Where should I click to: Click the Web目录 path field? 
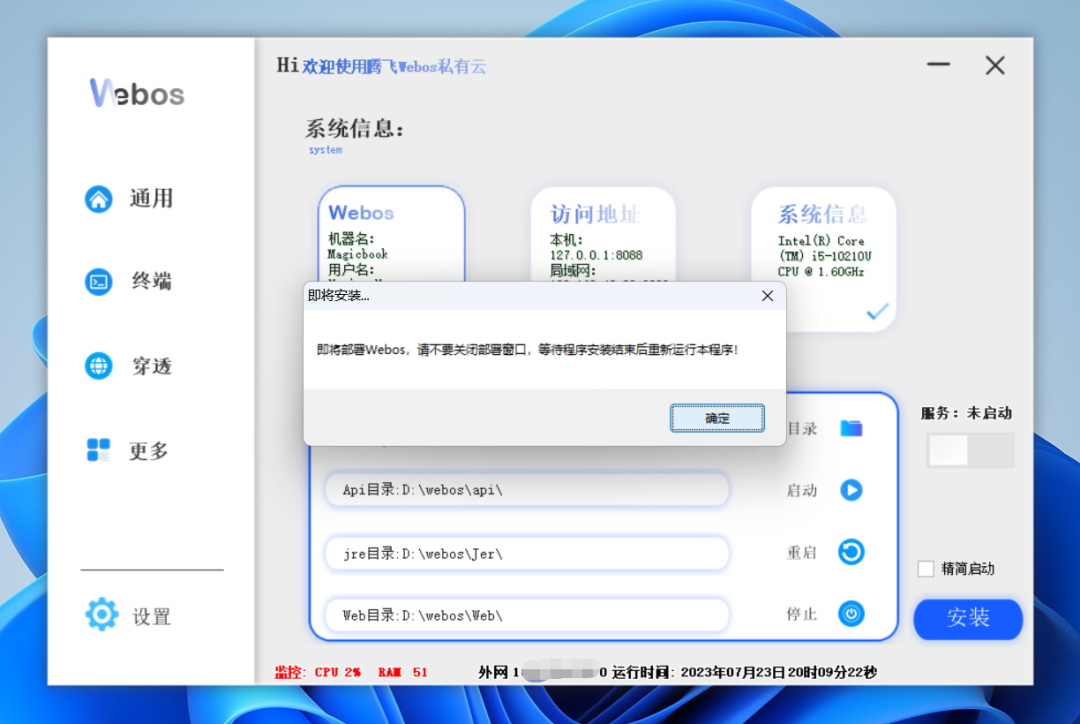click(x=527, y=615)
